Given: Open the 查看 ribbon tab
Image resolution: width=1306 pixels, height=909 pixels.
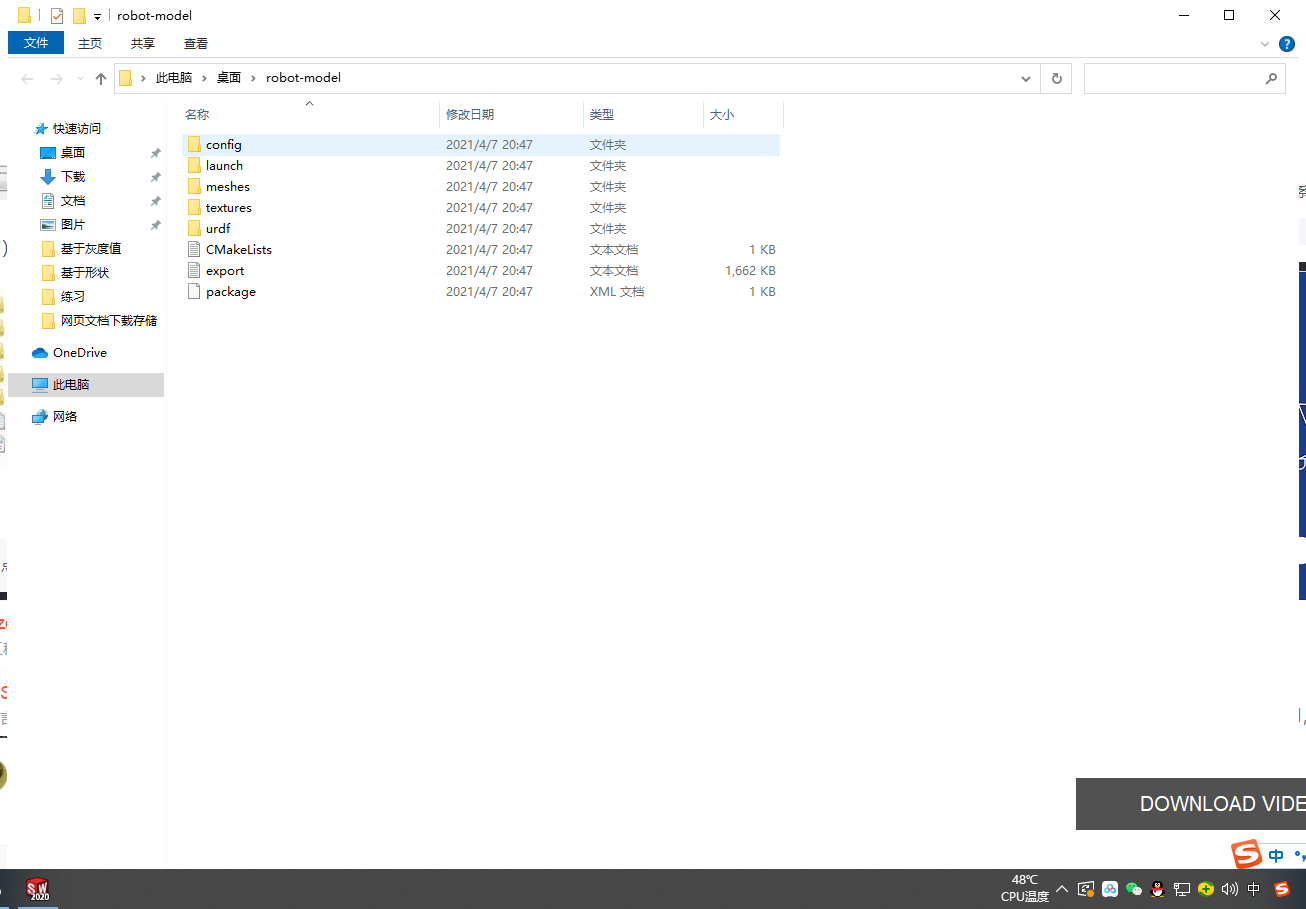Looking at the screenshot, I should tap(196, 43).
